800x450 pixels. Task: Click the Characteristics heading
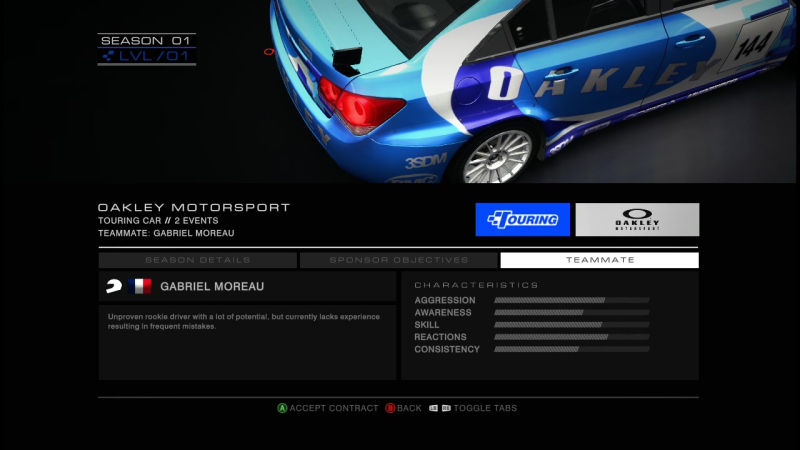(477, 285)
